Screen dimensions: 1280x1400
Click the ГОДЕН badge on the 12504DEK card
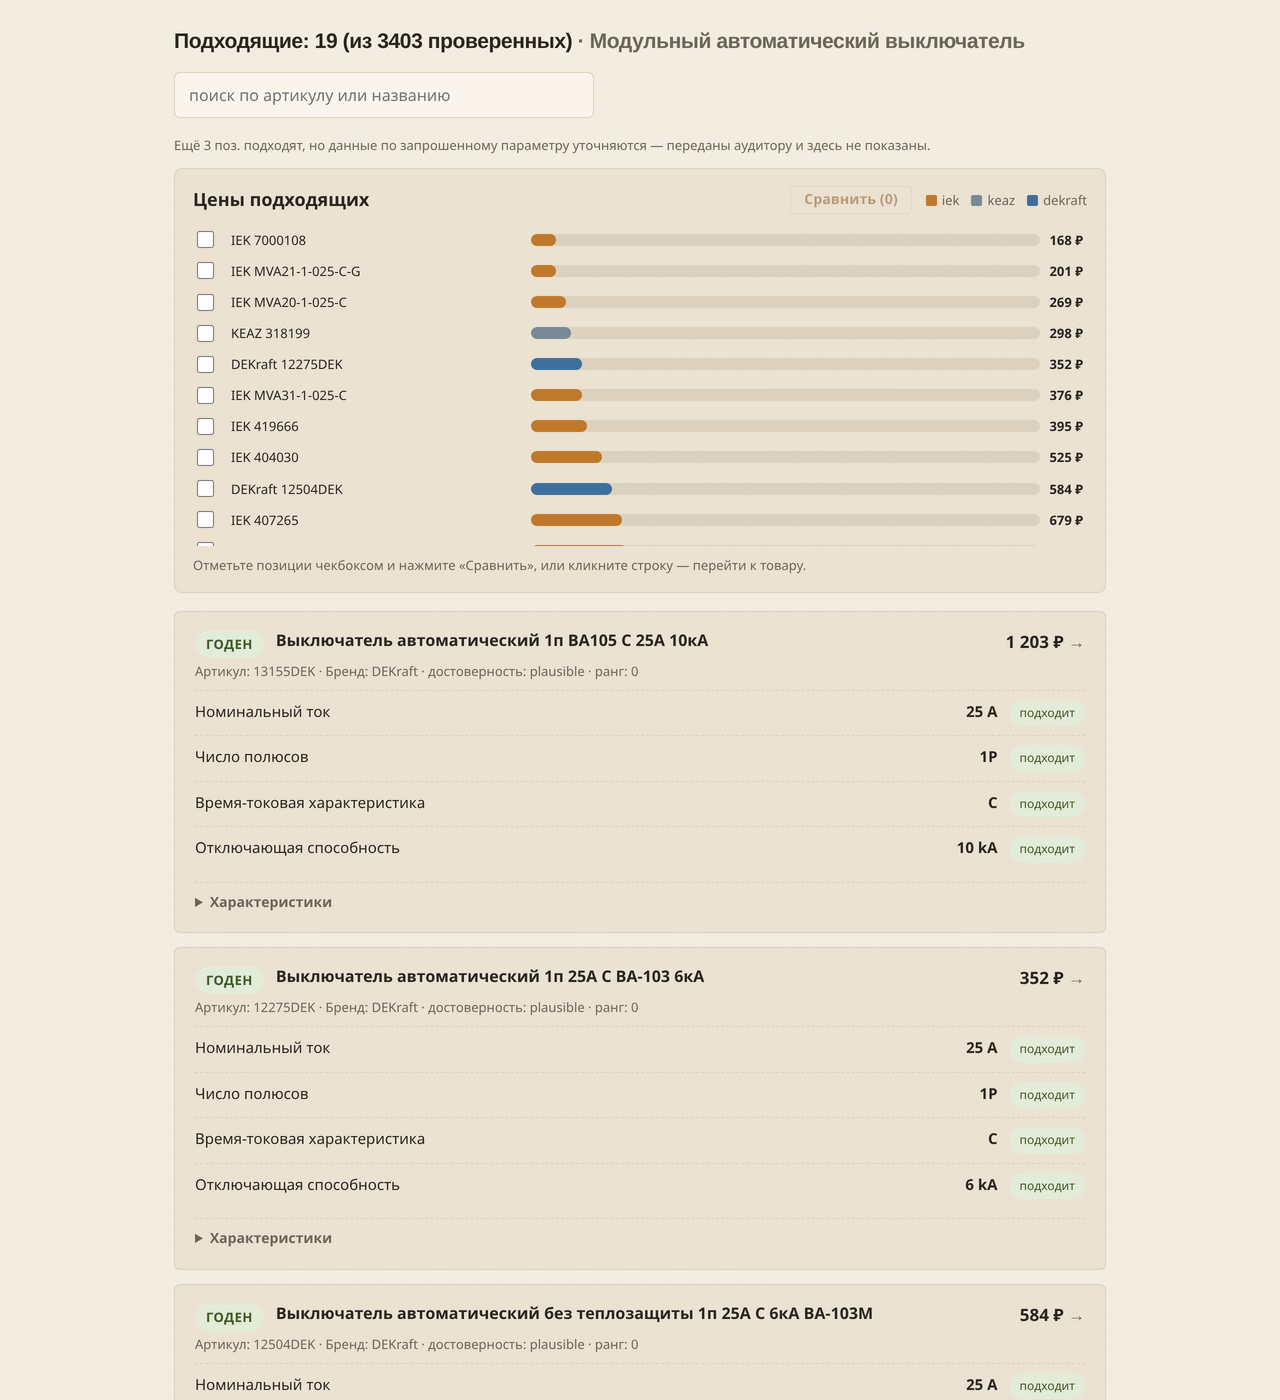coord(229,1317)
